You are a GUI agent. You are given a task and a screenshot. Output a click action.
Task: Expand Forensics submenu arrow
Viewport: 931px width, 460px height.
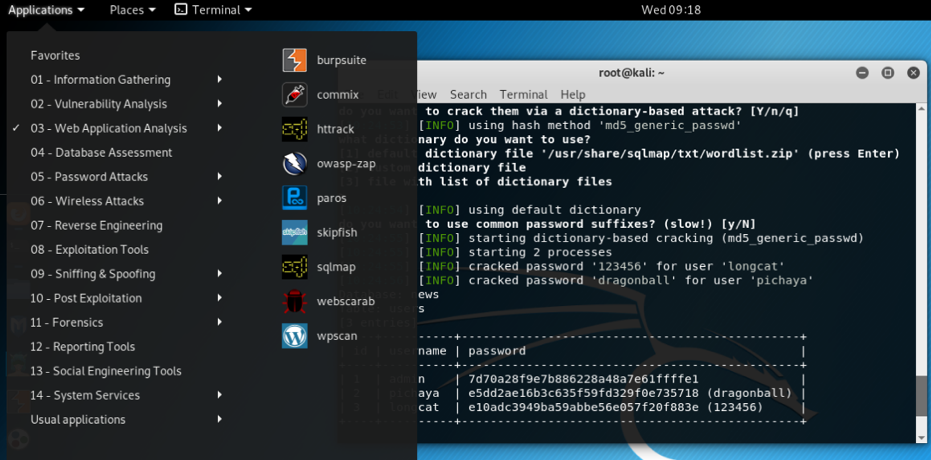[220, 323]
